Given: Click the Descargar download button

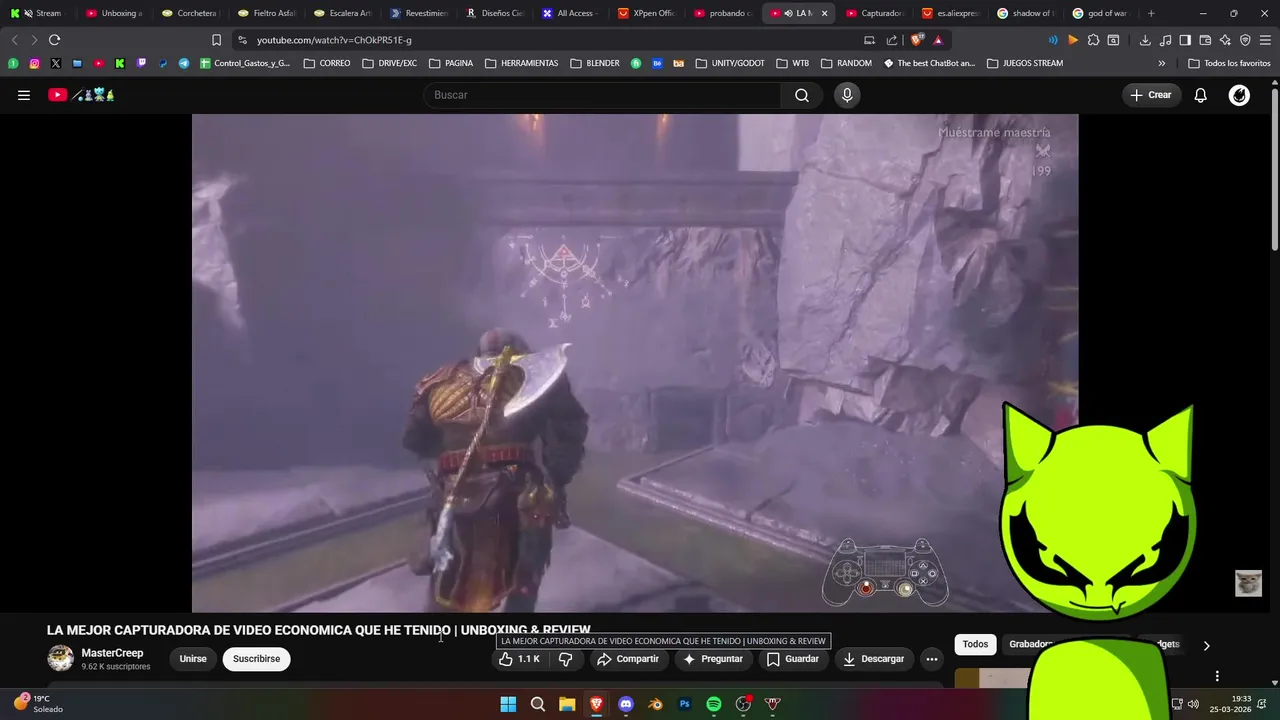Looking at the screenshot, I should click(x=874, y=659).
